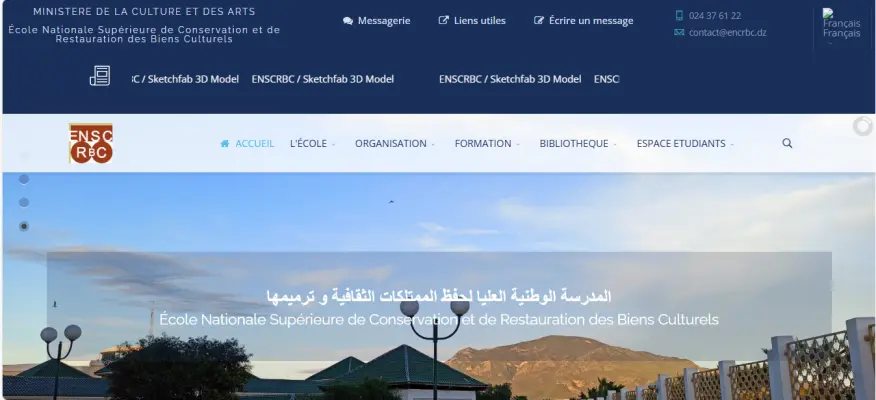Open the contact@encrbc.dz email link
This screenshot has width=876, height=400.
tap(727, 32)
